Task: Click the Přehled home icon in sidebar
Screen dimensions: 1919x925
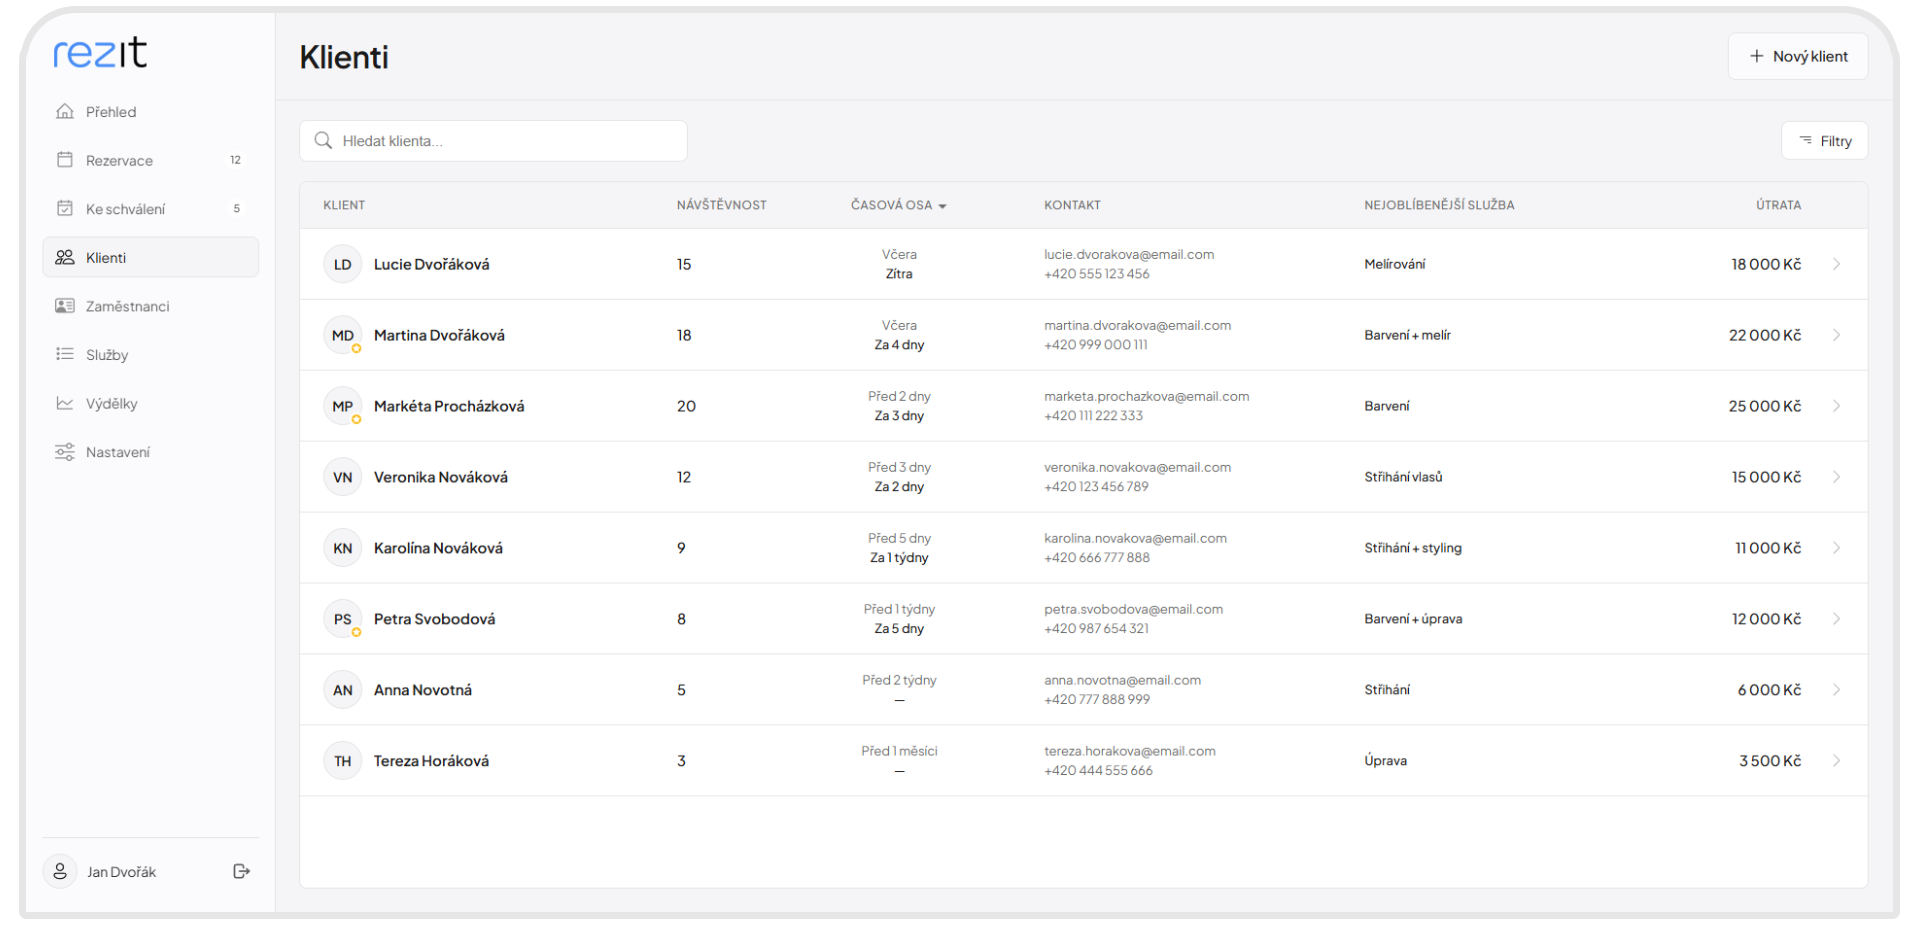Action: point(65,111)
